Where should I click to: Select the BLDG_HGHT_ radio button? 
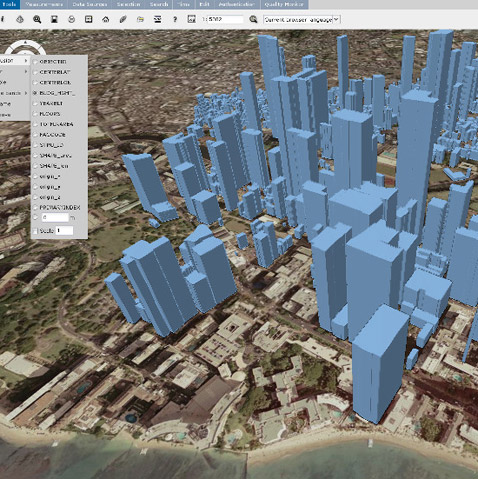[35, 93]
